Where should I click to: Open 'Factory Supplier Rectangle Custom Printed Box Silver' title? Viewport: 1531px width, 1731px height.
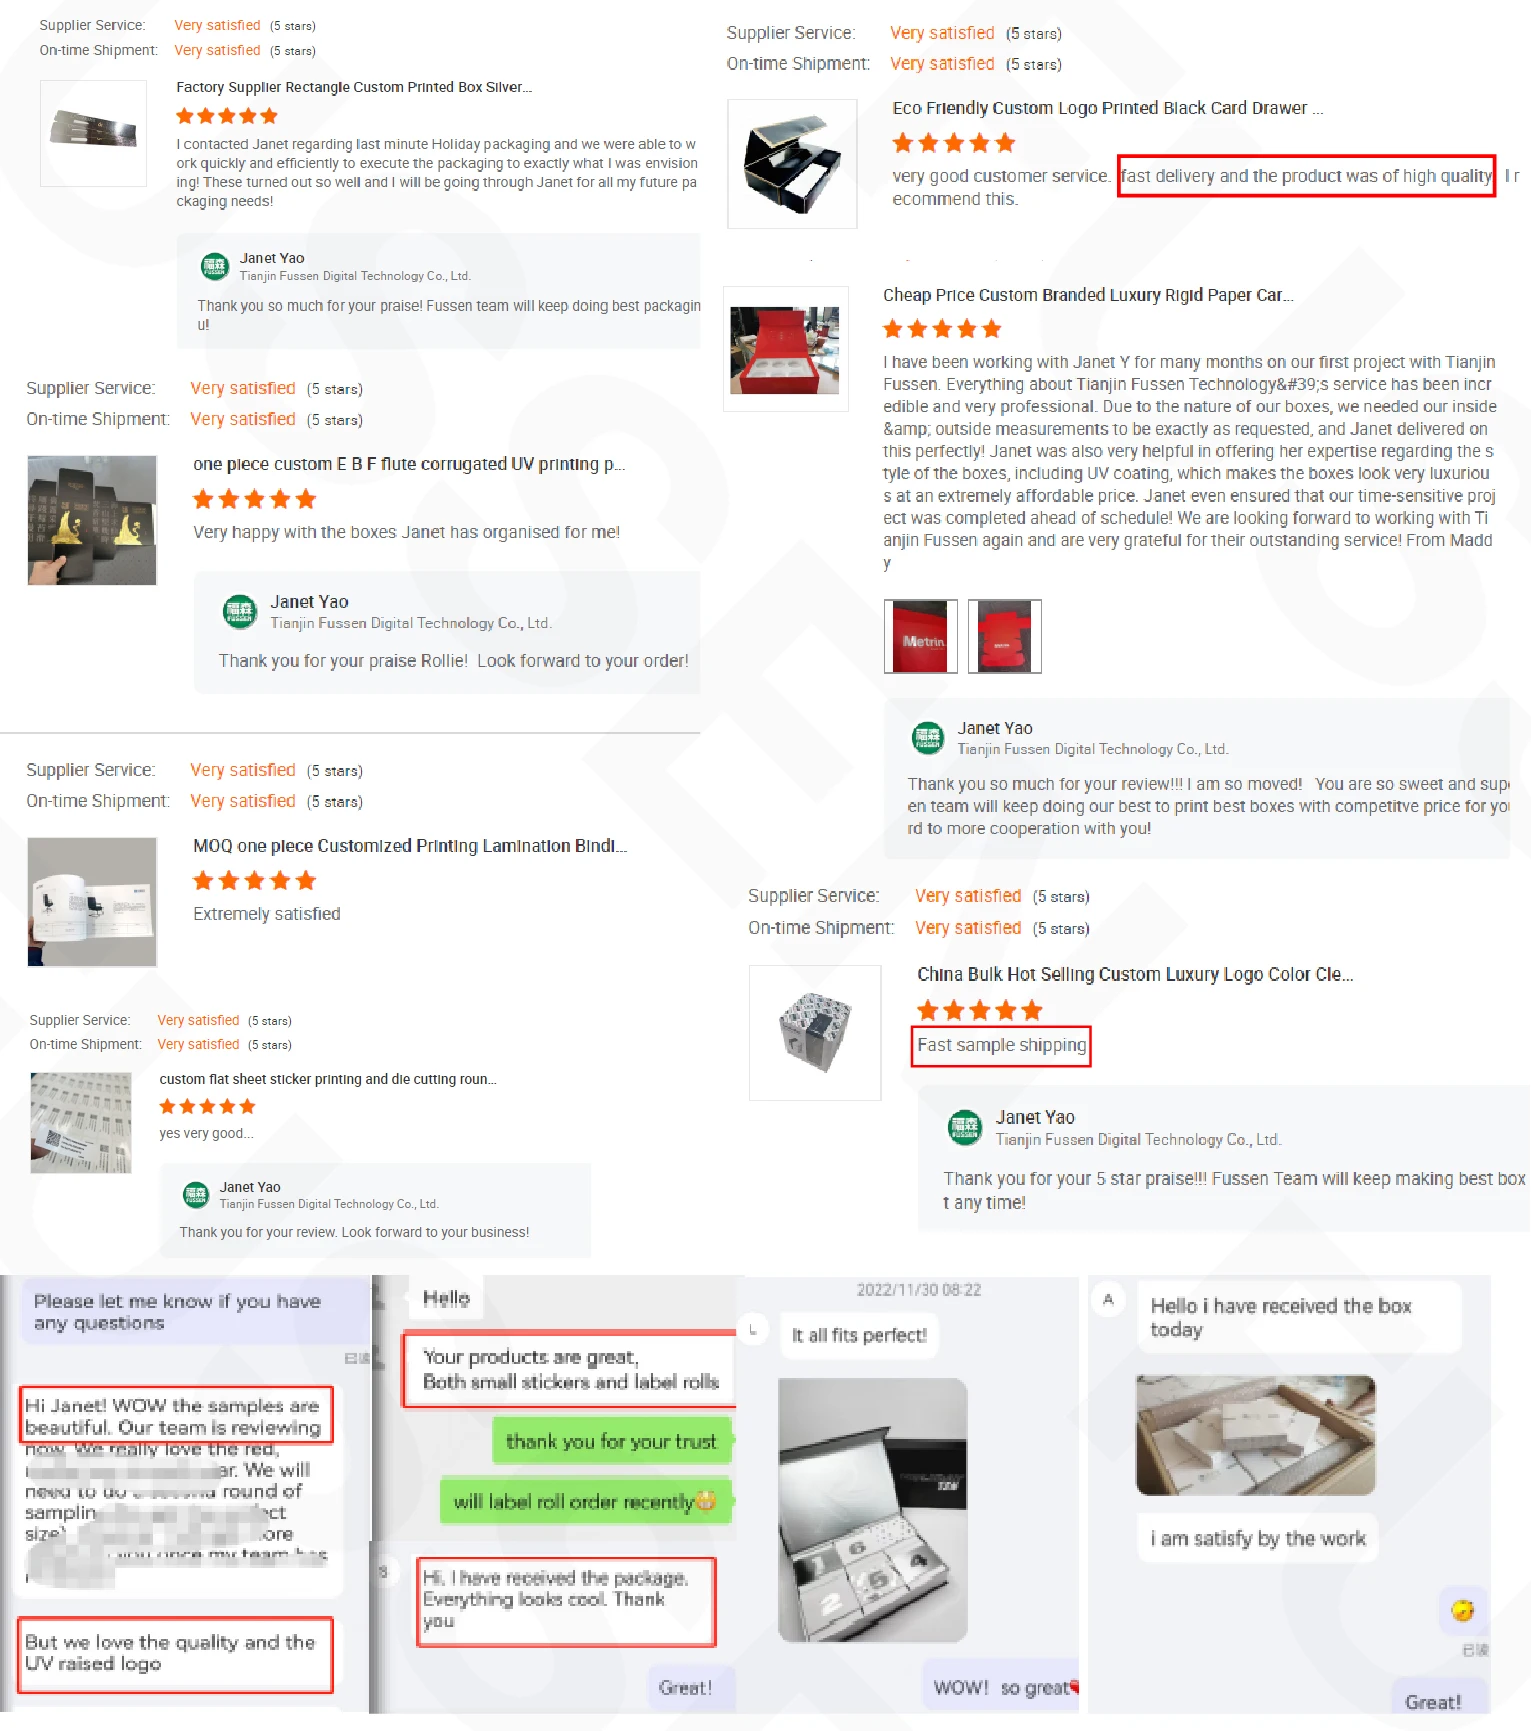[354, 87]
